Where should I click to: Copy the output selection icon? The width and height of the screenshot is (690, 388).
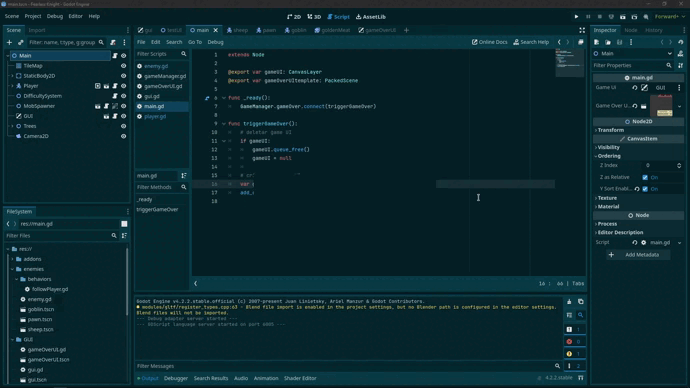point(580,302)
